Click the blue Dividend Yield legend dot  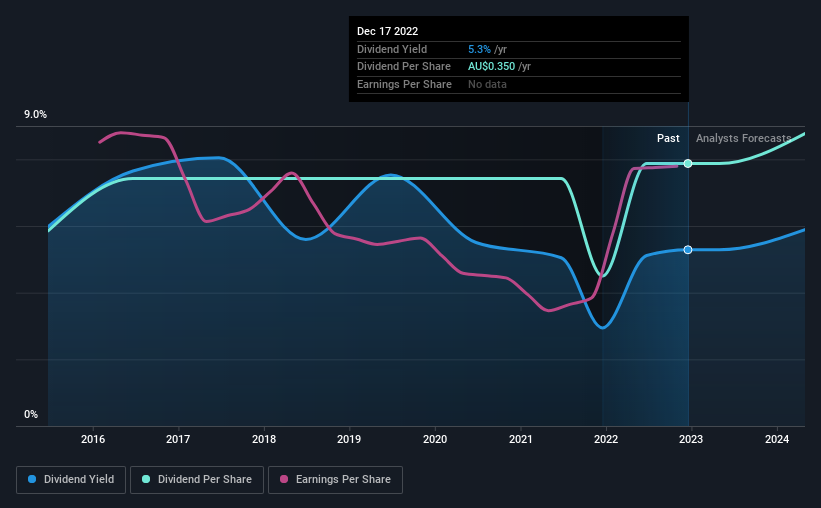pos(32,479)
